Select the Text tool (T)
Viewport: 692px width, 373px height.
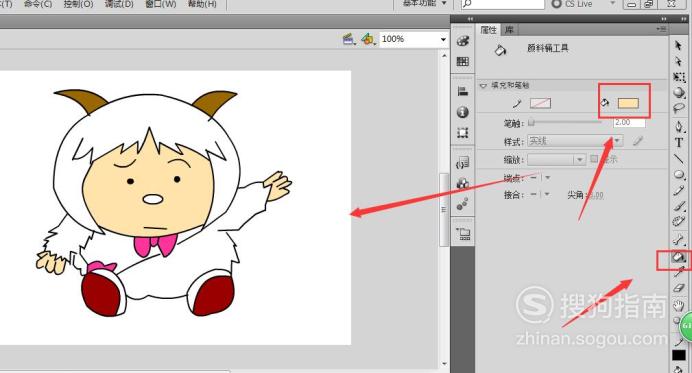[679, 143]
